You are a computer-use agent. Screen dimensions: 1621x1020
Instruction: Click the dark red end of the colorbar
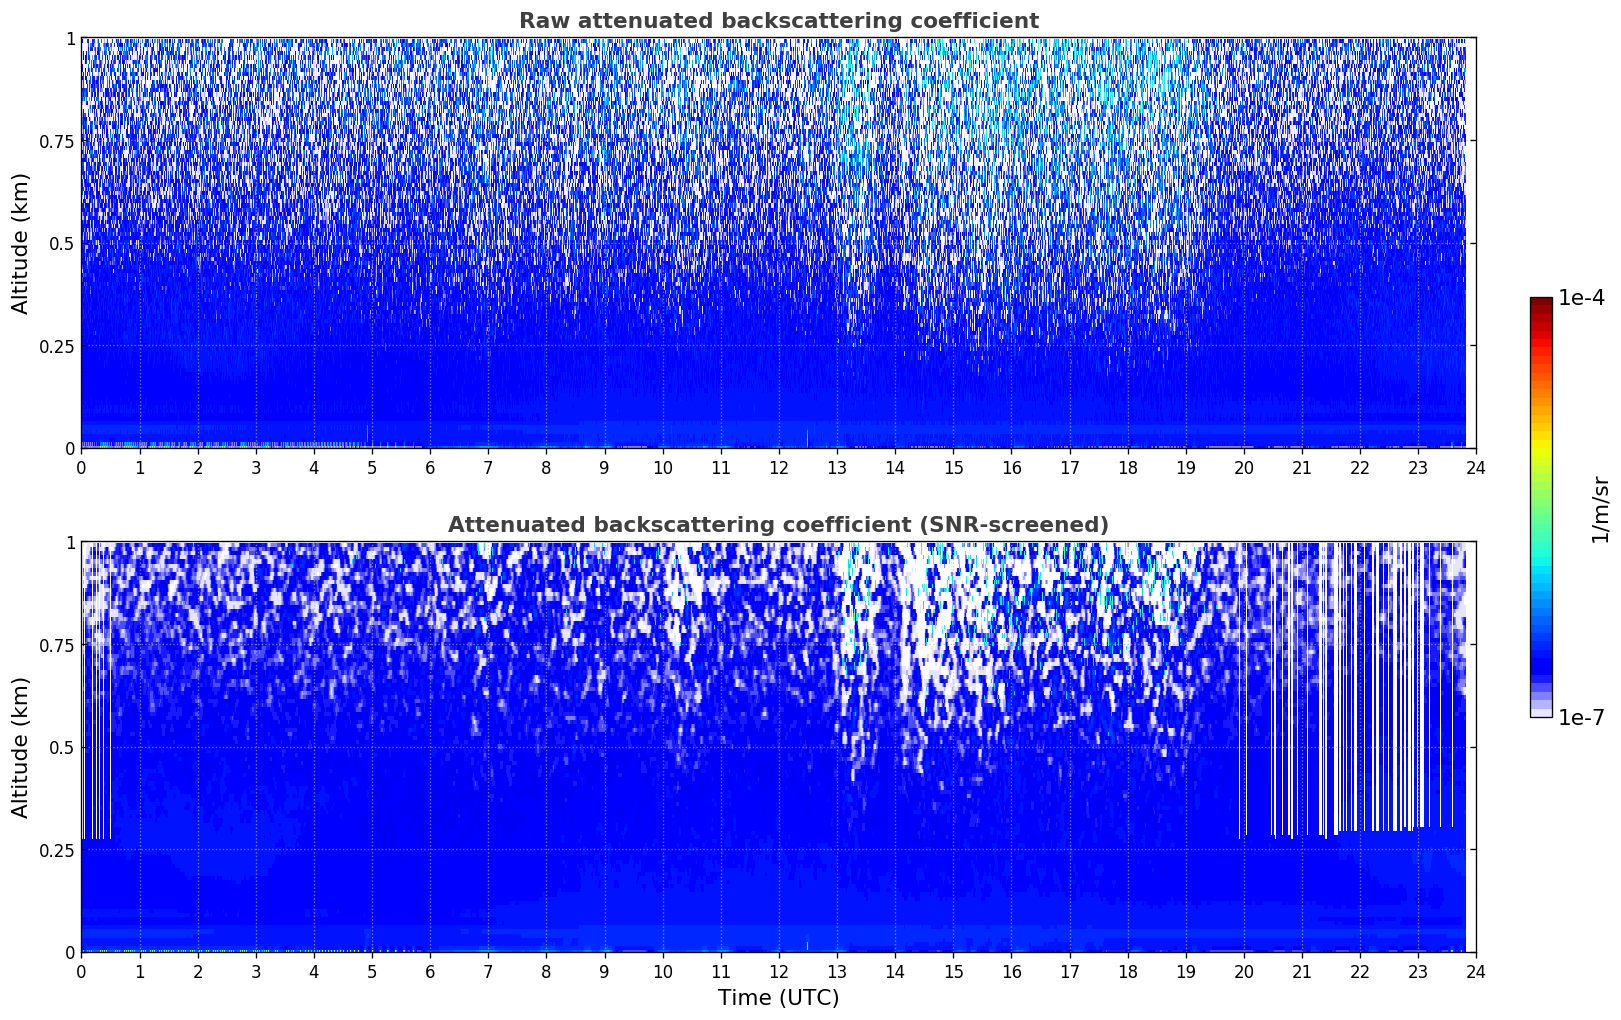pyautogui.click(x=1541, y=303)
